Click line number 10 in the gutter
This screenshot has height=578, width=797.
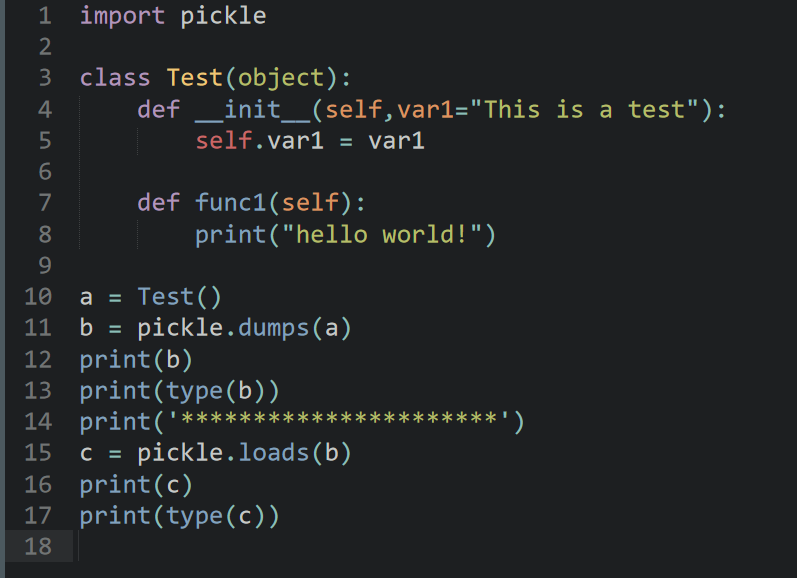[x=36, y=296]
